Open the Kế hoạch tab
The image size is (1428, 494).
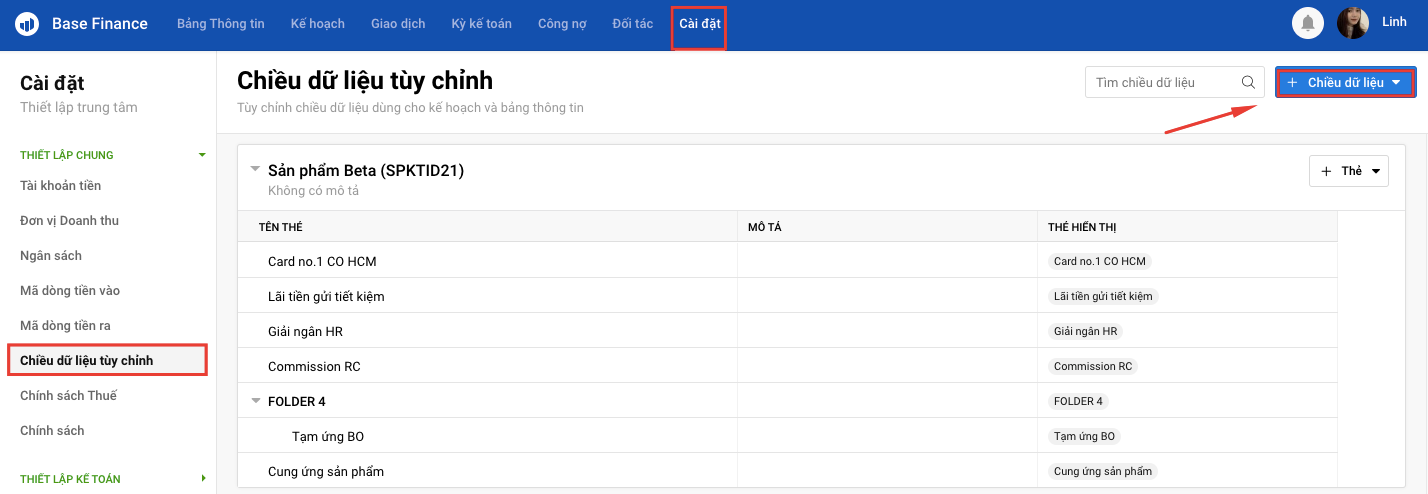317,23
